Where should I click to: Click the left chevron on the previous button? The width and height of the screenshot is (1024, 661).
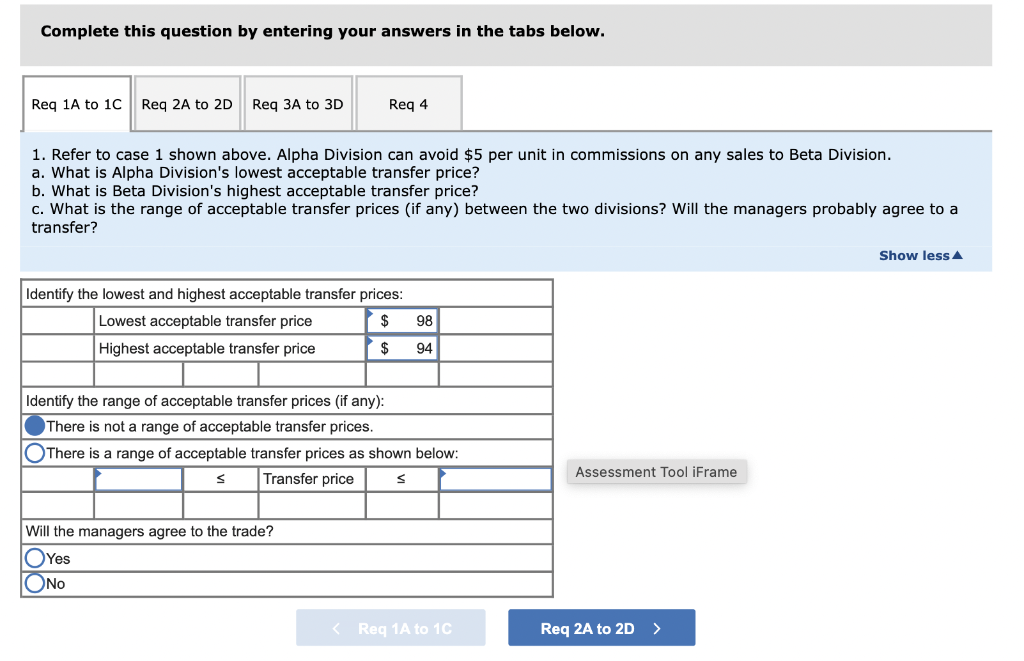(336, 628)
